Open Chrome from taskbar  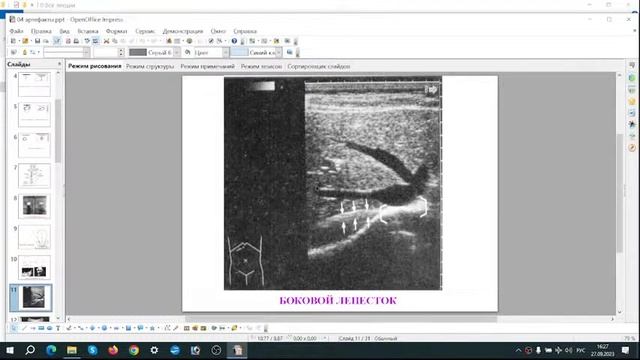coord(134,350)
